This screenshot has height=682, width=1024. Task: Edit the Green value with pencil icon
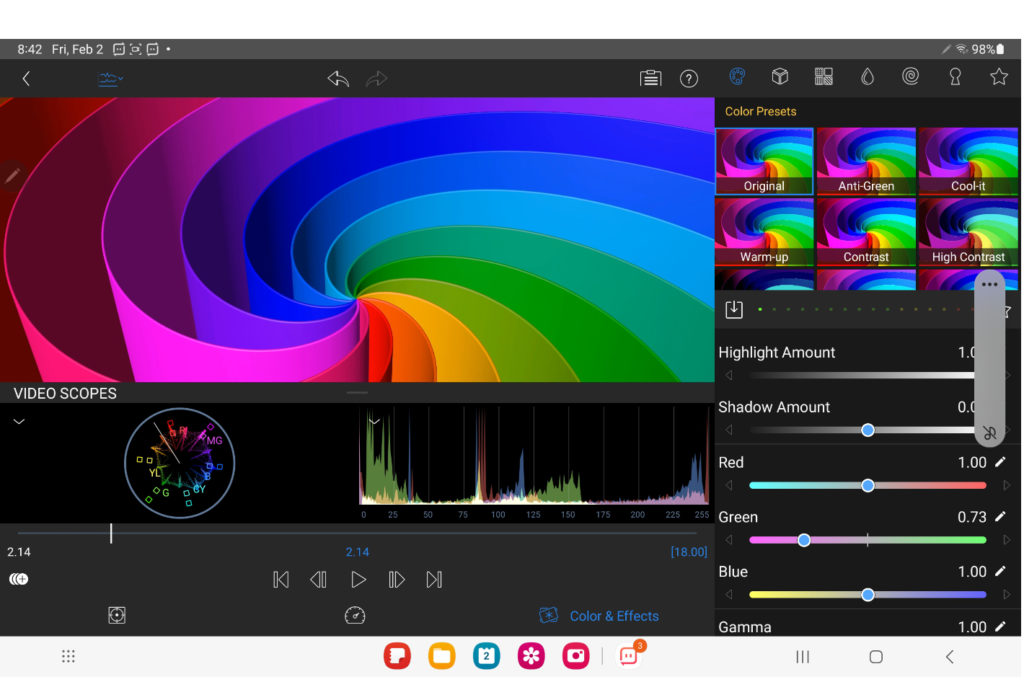click(x=1000, y=517)
